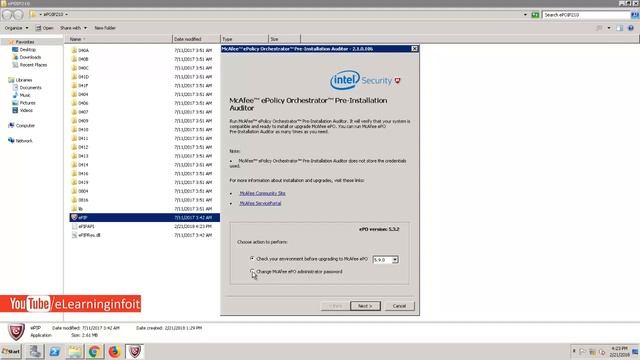The width and height of the screenshot is (640, 360).
Task: Select the 040B folder name
Action: click(x=83, y=59)
